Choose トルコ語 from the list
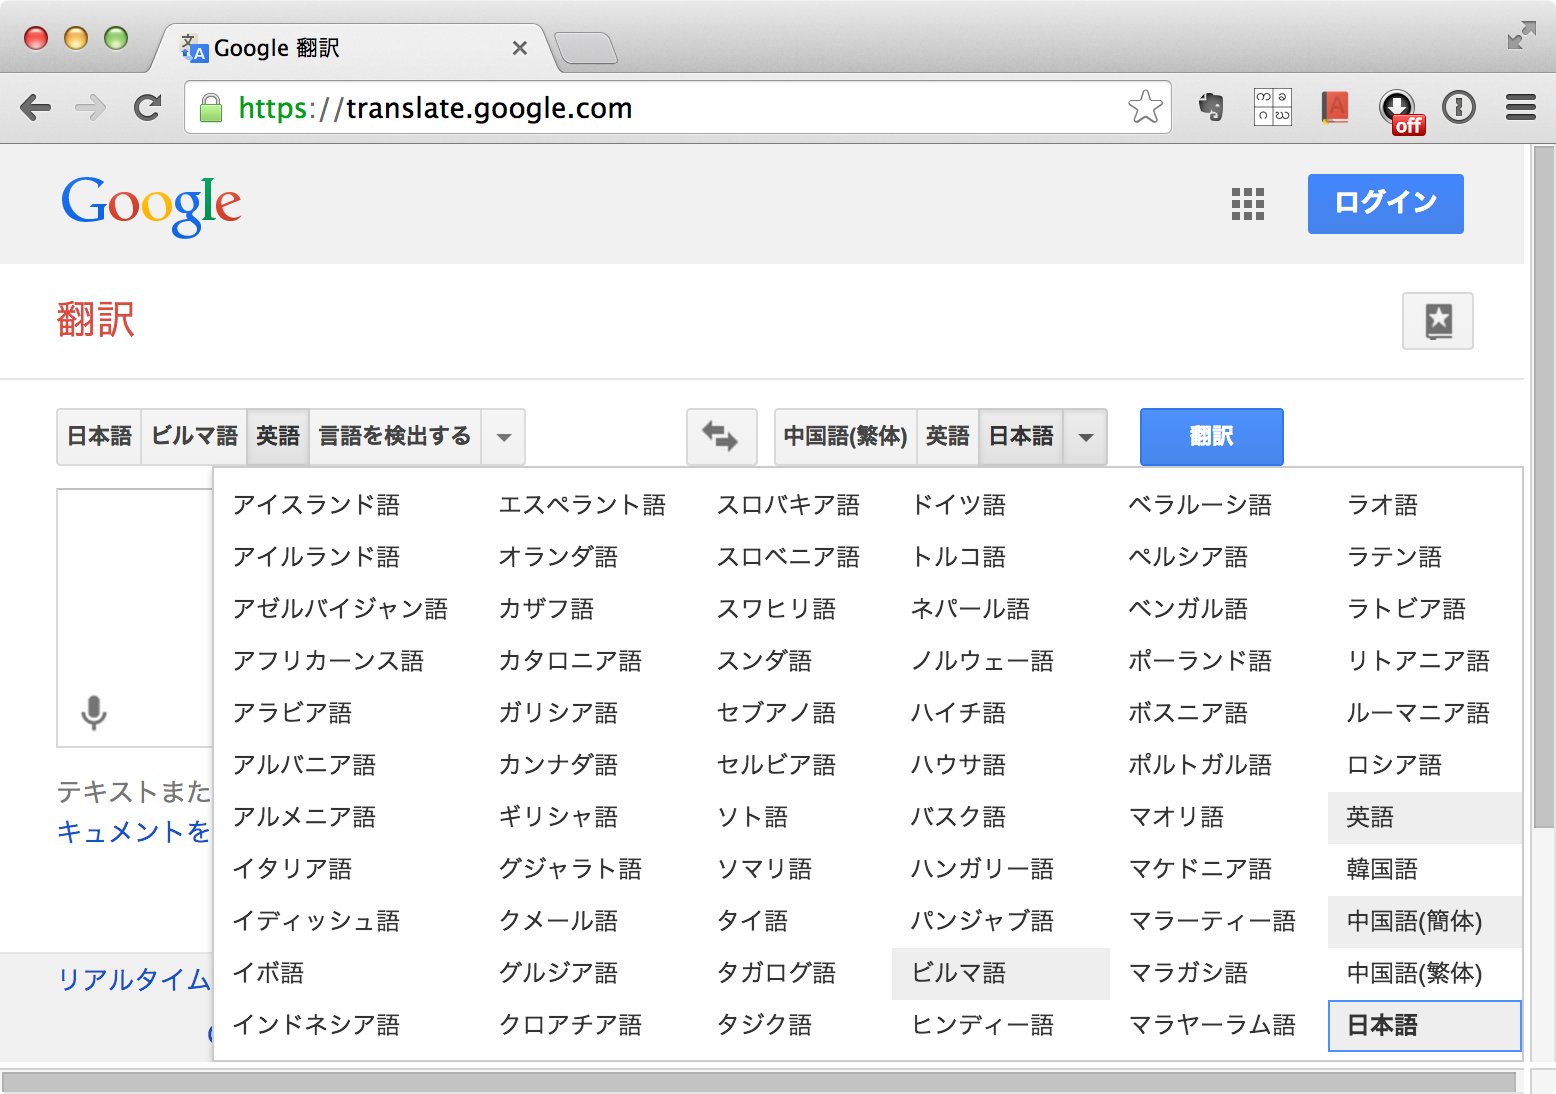1556x1094 pixels. click(958, 557)
